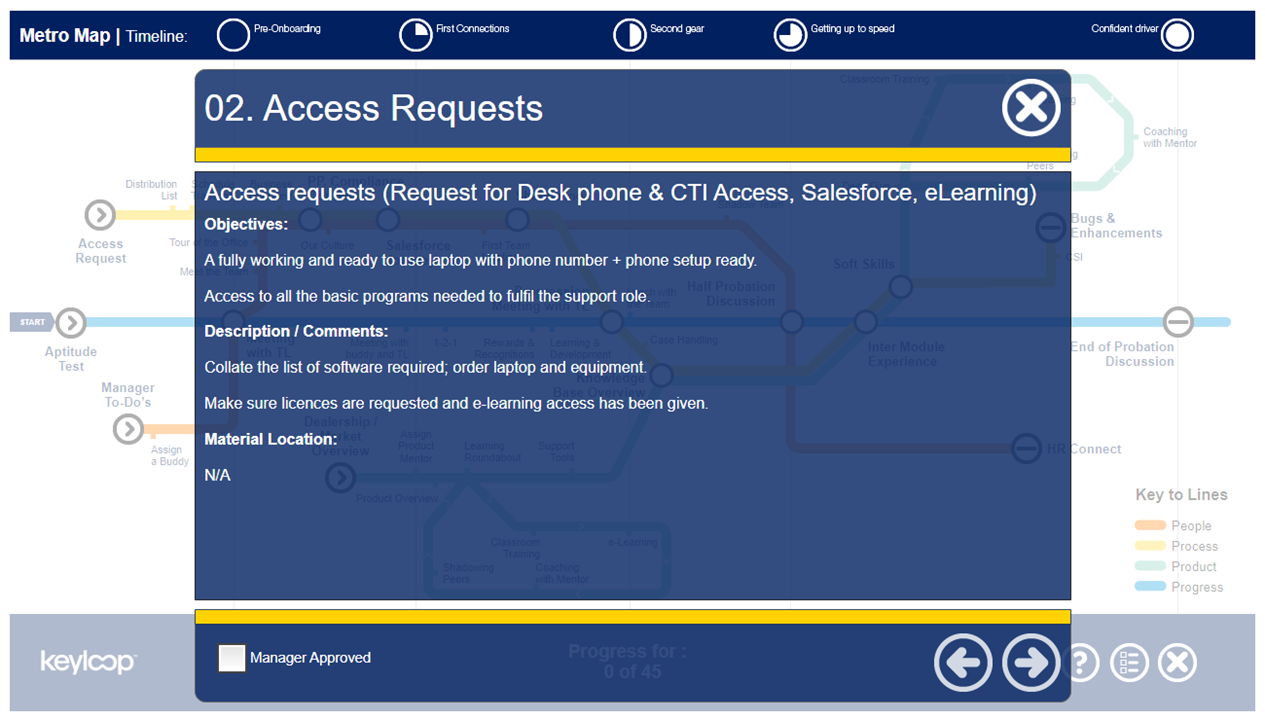Viewport: 1265px width, 720px height.
Task: Click the Soft Skills station node
Action: coord(901,288)
